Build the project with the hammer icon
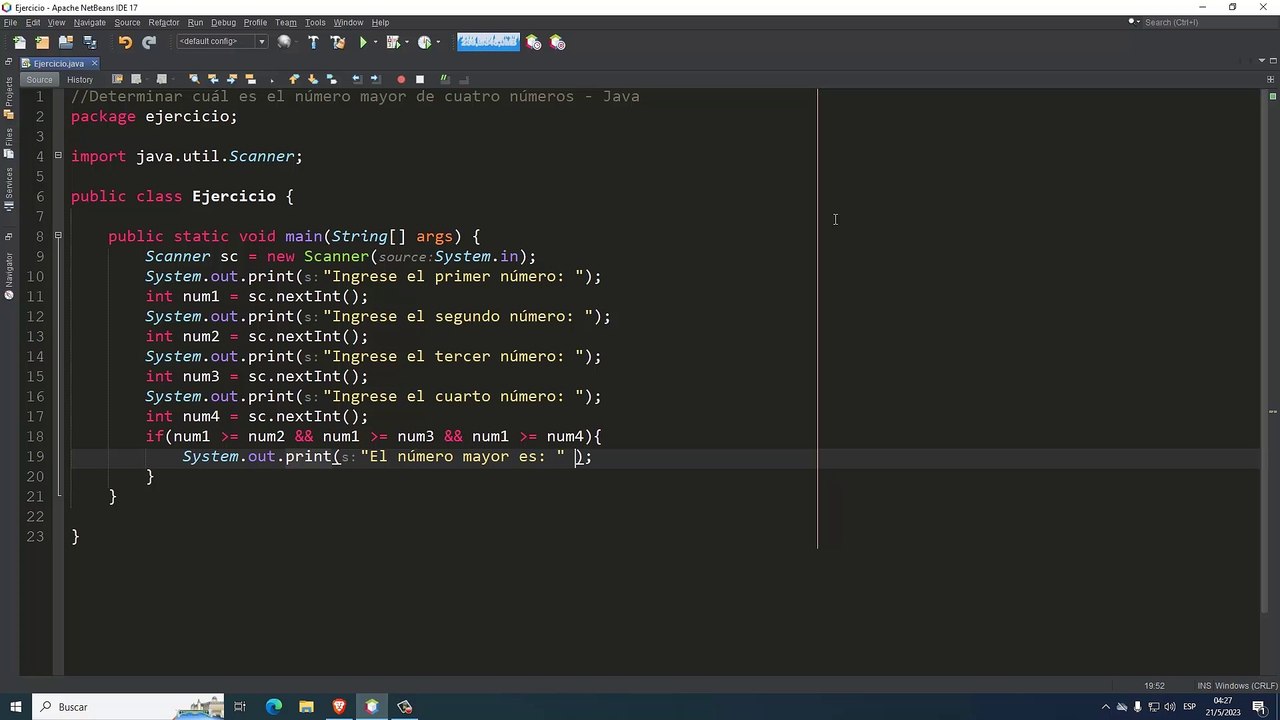The width and height of the screenshot is (1280, 720). point(313,42)
